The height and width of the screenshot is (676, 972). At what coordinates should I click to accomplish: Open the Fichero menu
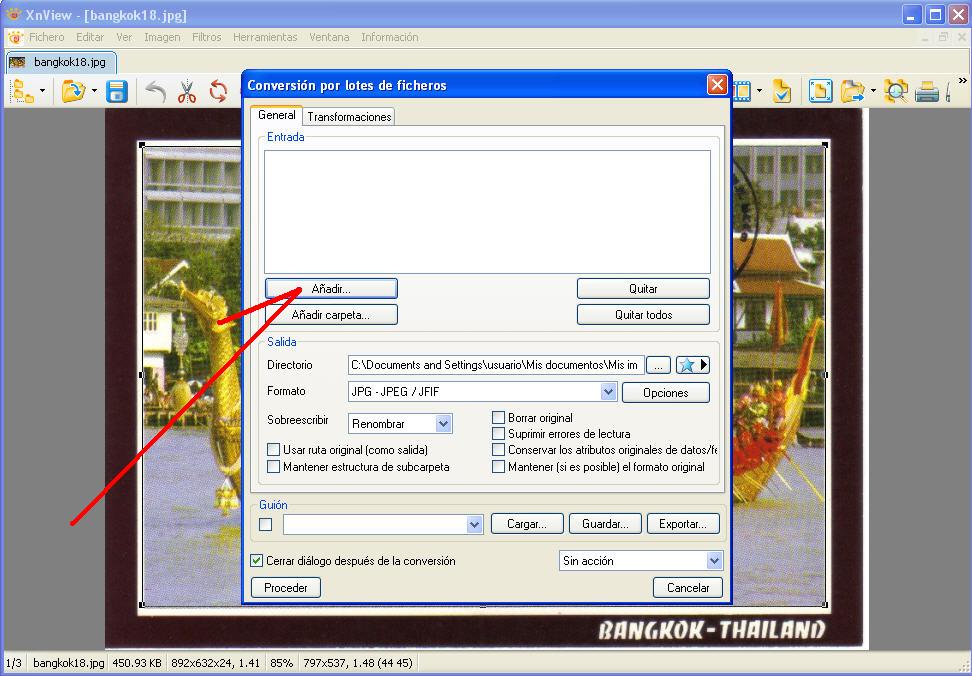tap(46, 37)
